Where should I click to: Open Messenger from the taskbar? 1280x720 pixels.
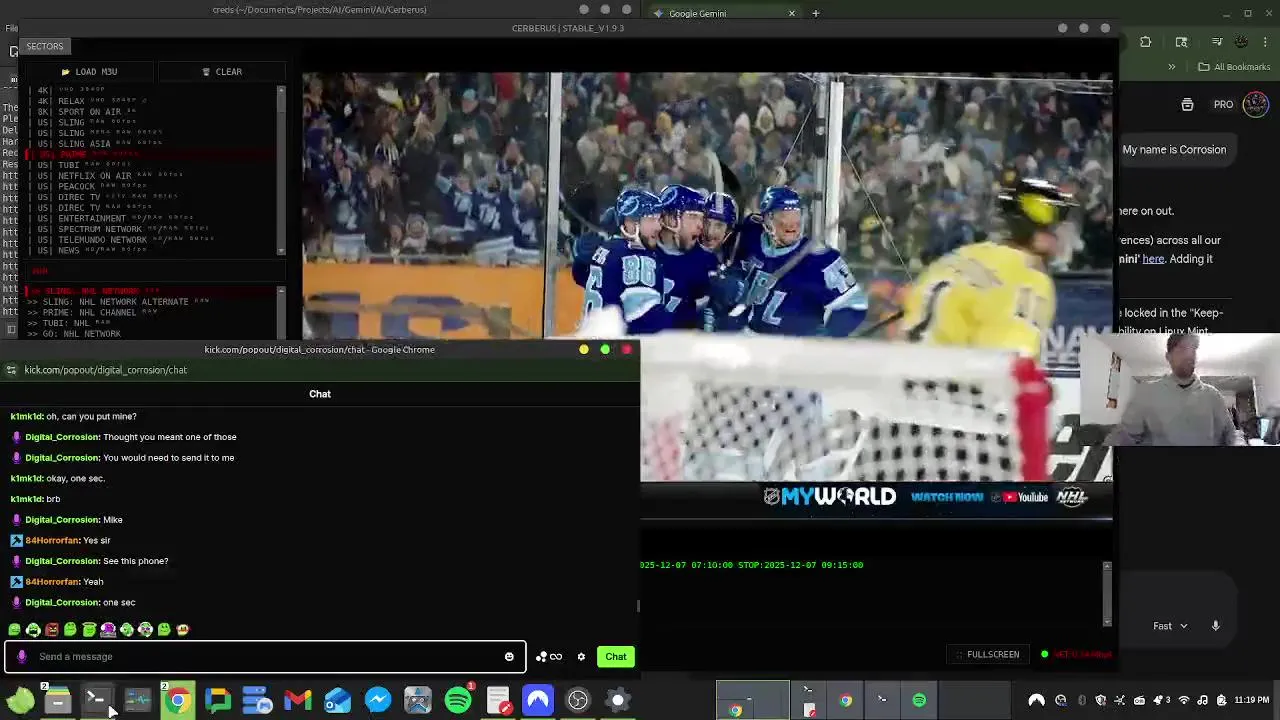click(377, 700)
